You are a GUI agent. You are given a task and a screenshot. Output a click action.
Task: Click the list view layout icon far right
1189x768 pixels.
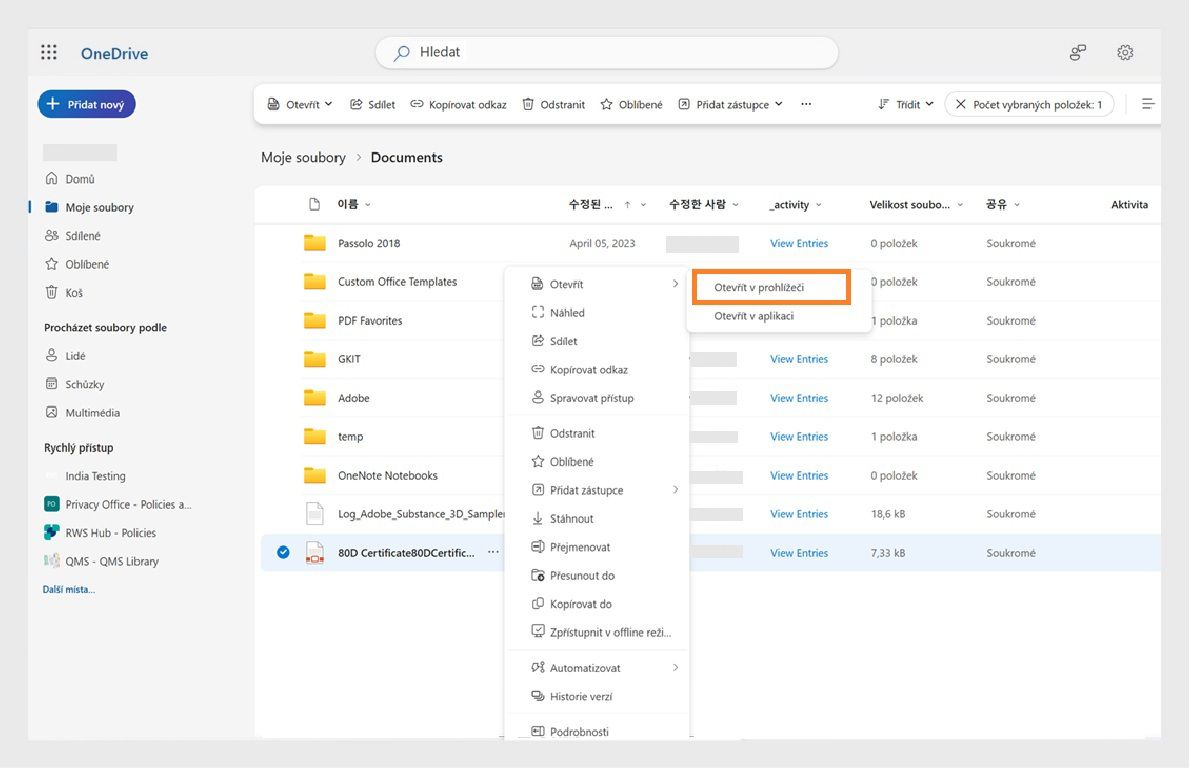pyautogui.click(x=1147, y=103)
